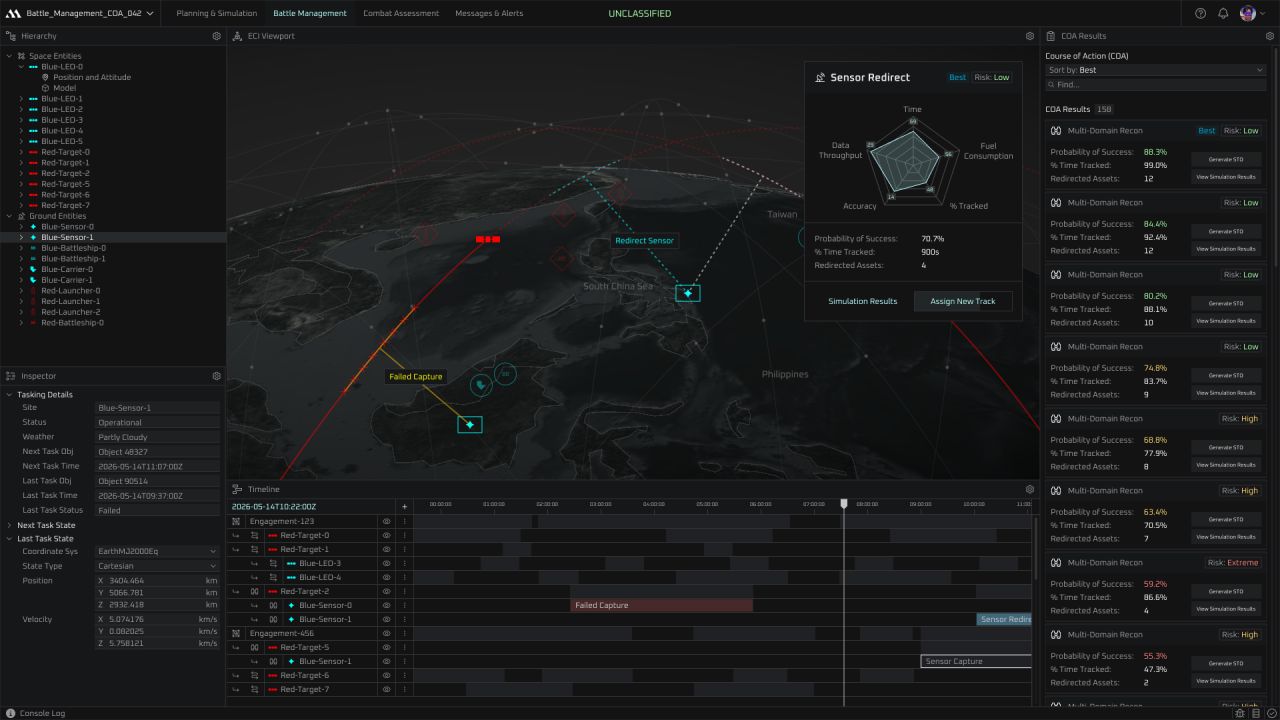This screenshot has height=720, width=1280.
Task: View Simulation Results for the 84.4% COA
Action: click(x=1226, y=249)
